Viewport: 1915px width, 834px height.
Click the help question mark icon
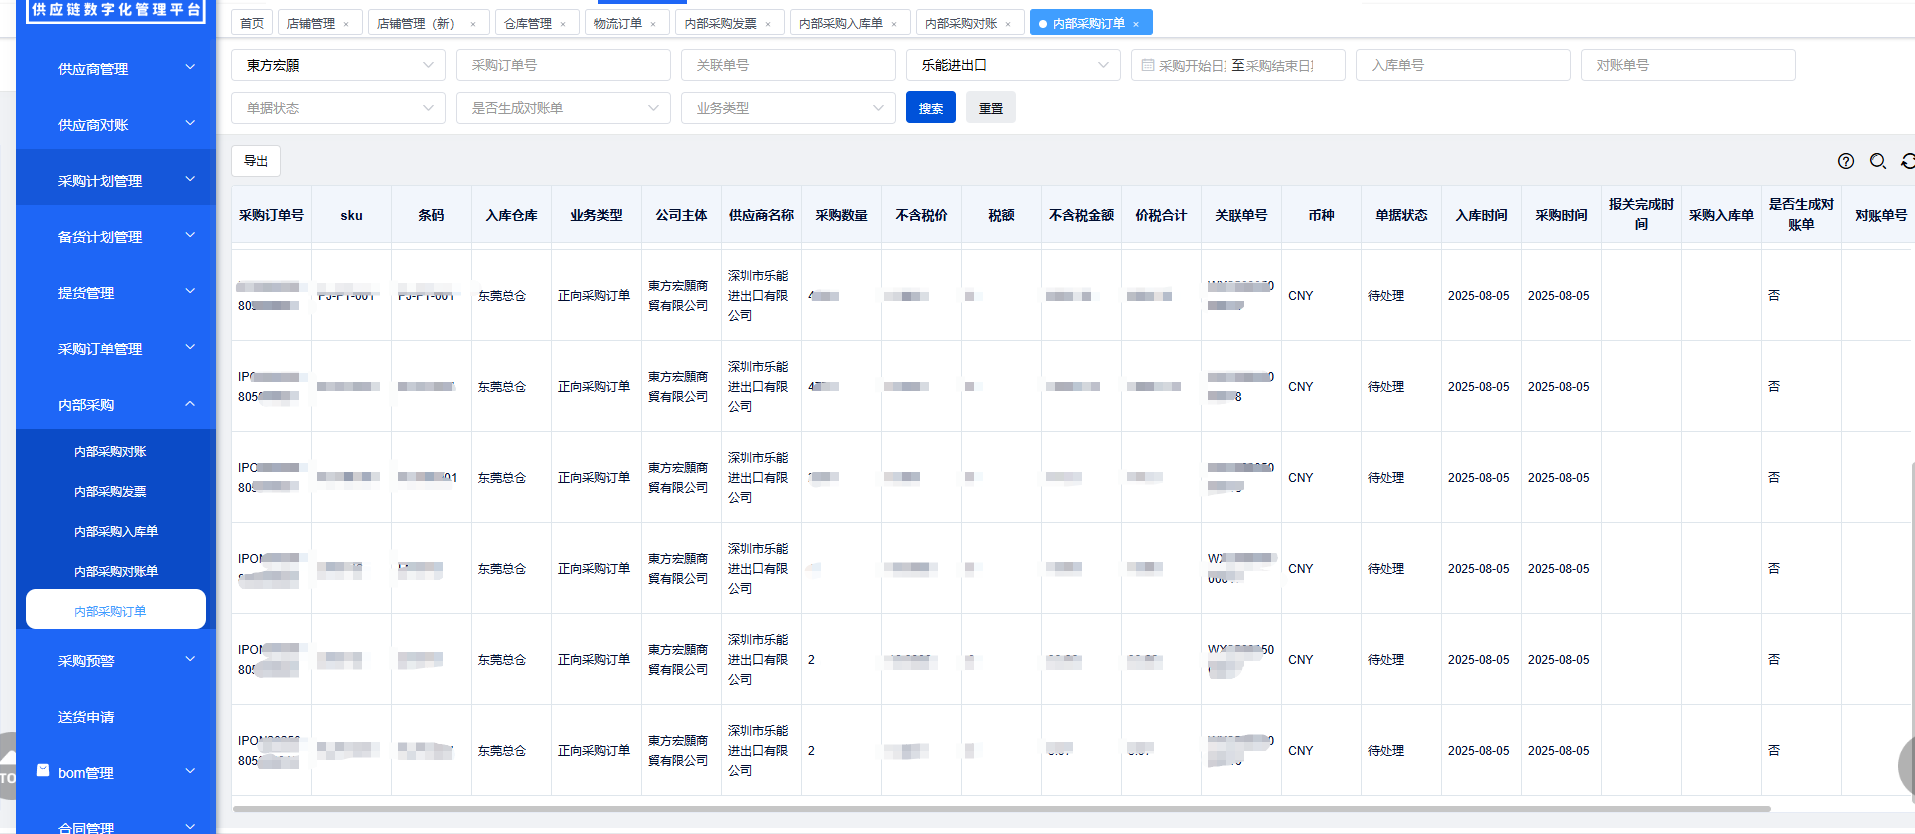pos(1846,161)
